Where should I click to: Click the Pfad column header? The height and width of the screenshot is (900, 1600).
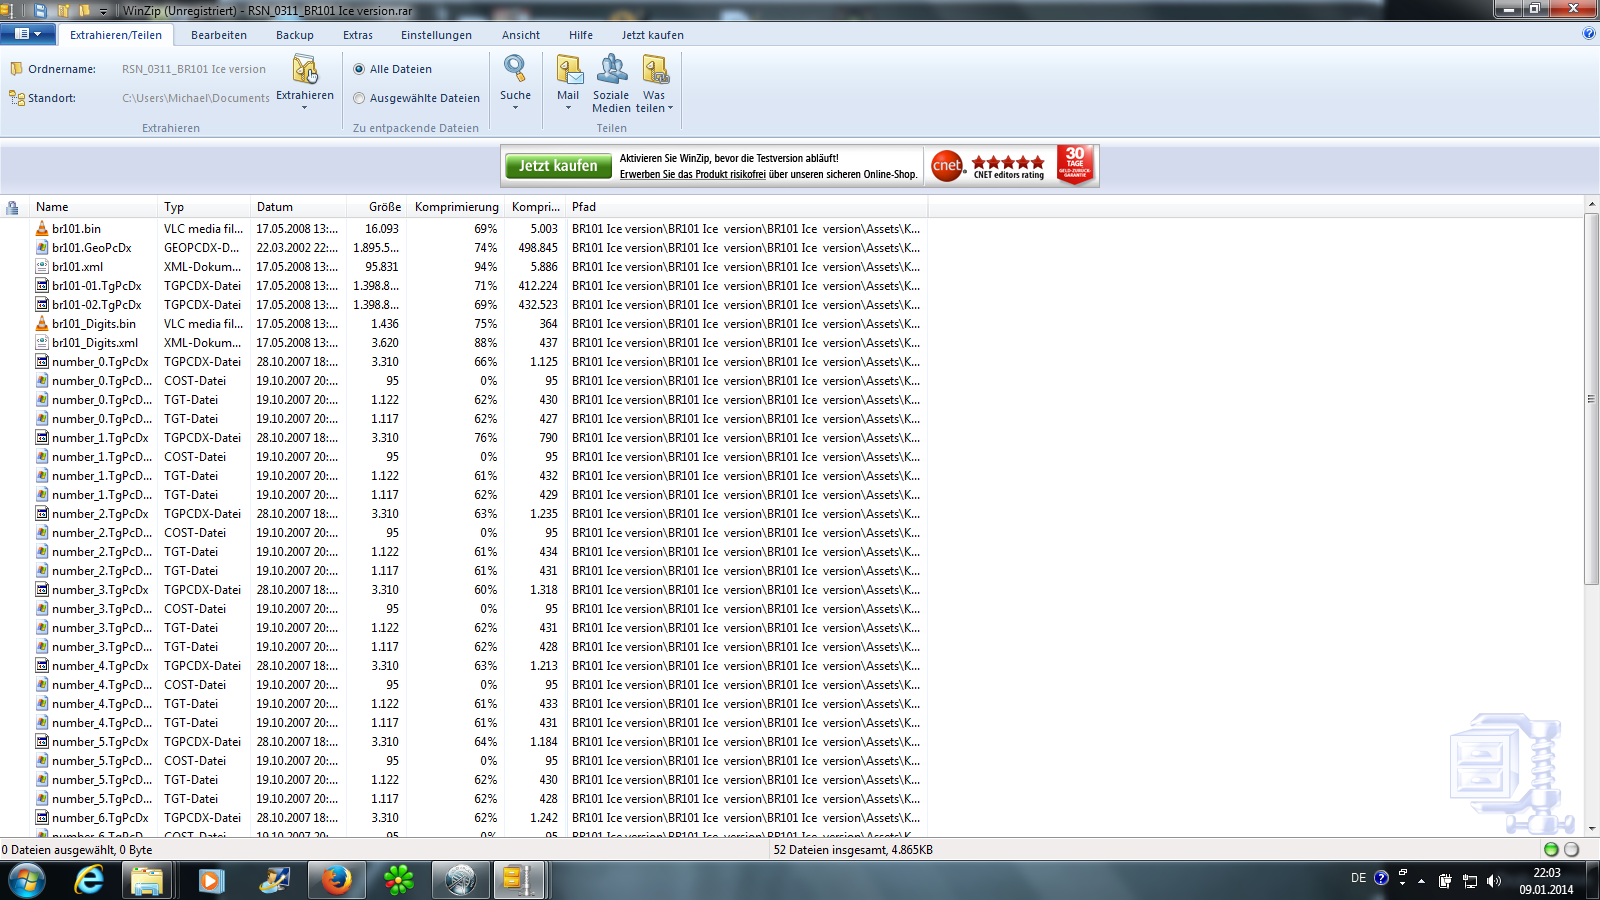tap(747, 207)
